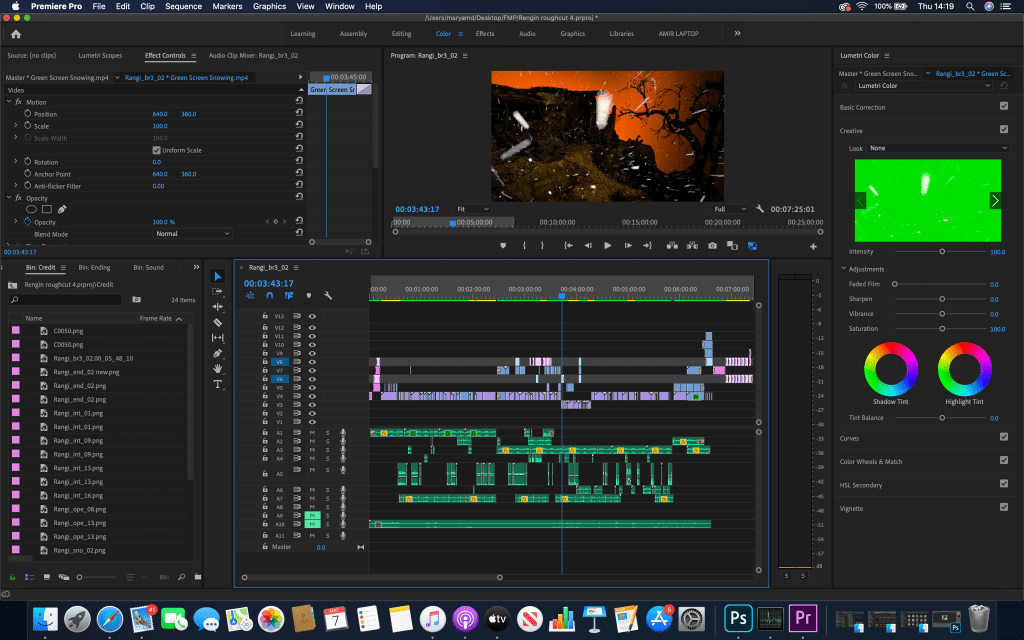Adjust the Saturation slider handle
The height and width of the screenshot is (640, 1024).
coord(941,328)
